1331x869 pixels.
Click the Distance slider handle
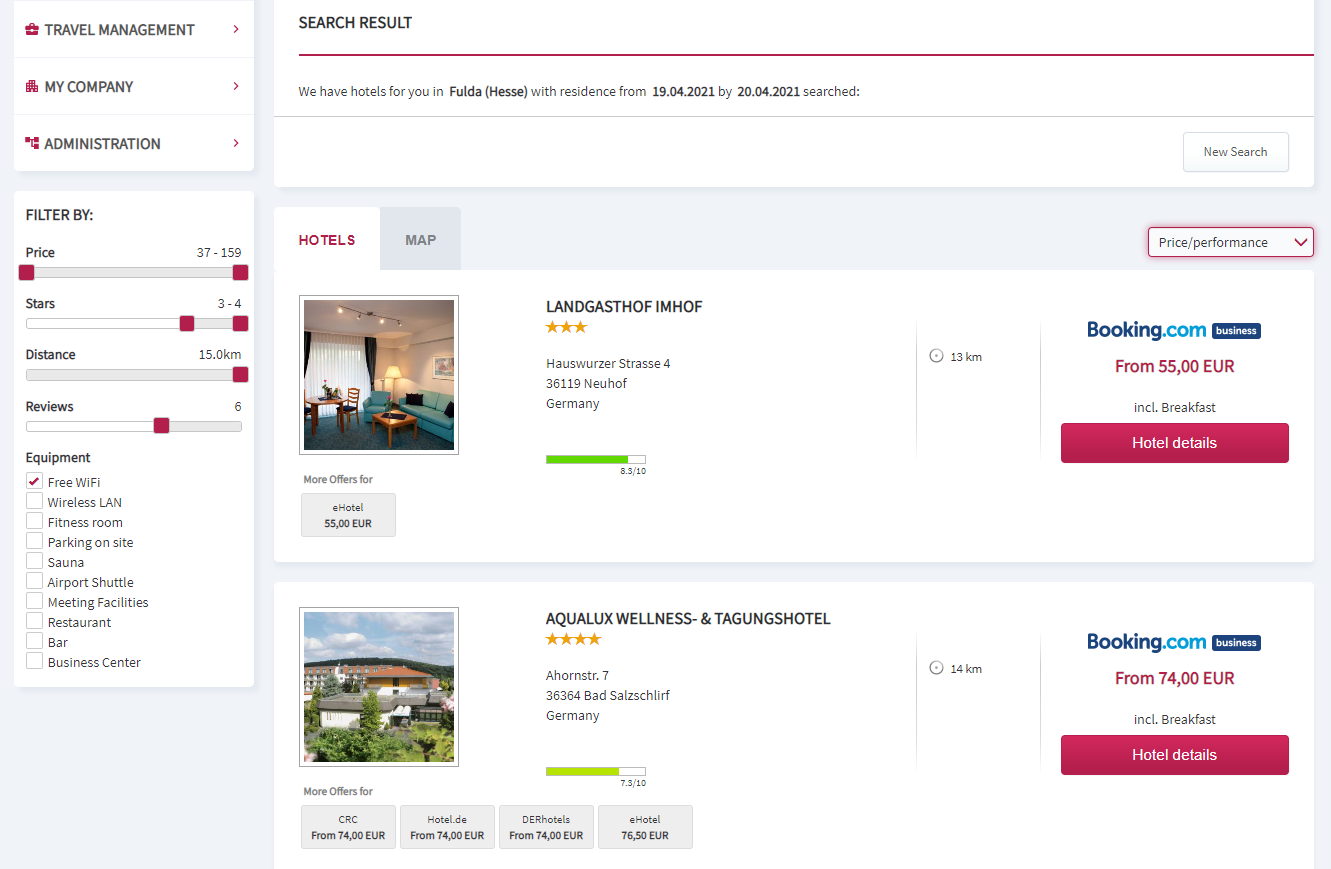click(x=240, y=375)
